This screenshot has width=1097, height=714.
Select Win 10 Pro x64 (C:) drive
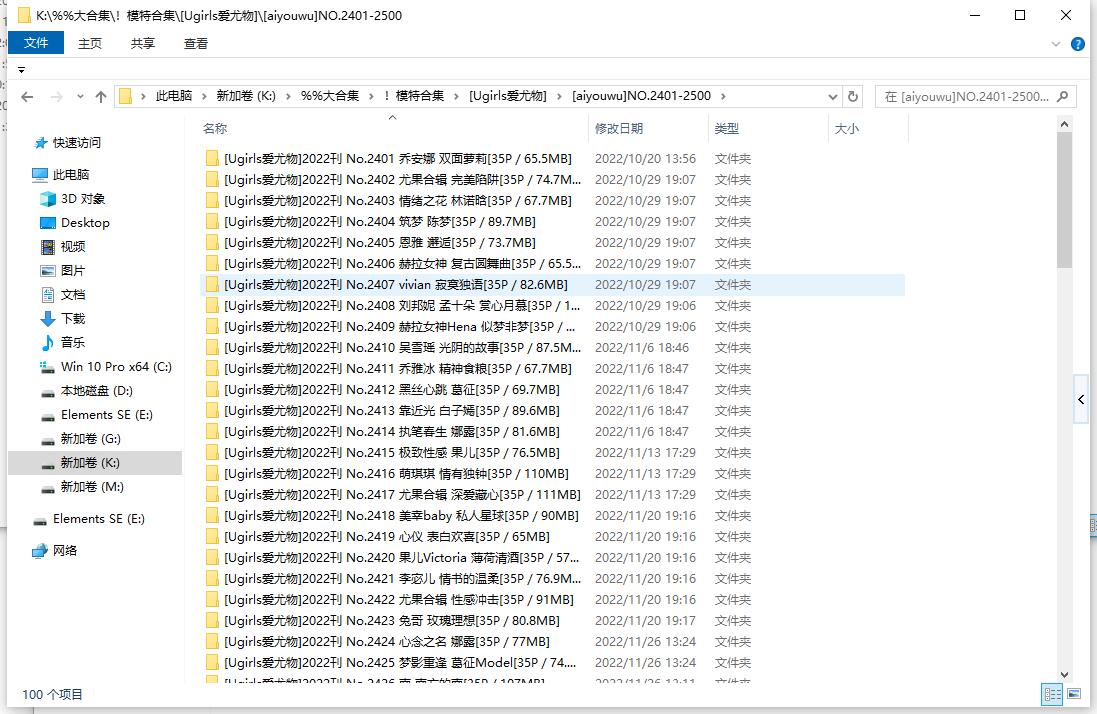(115, 366)
